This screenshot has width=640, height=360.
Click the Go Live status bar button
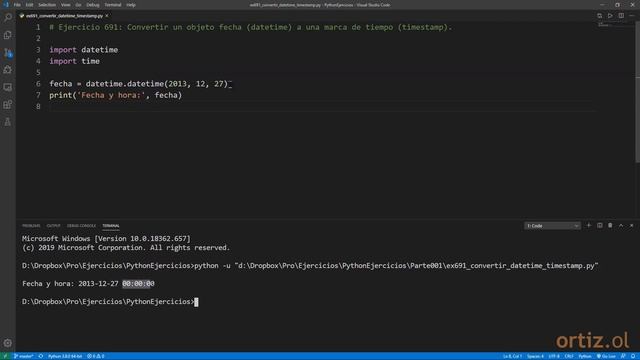606,356
